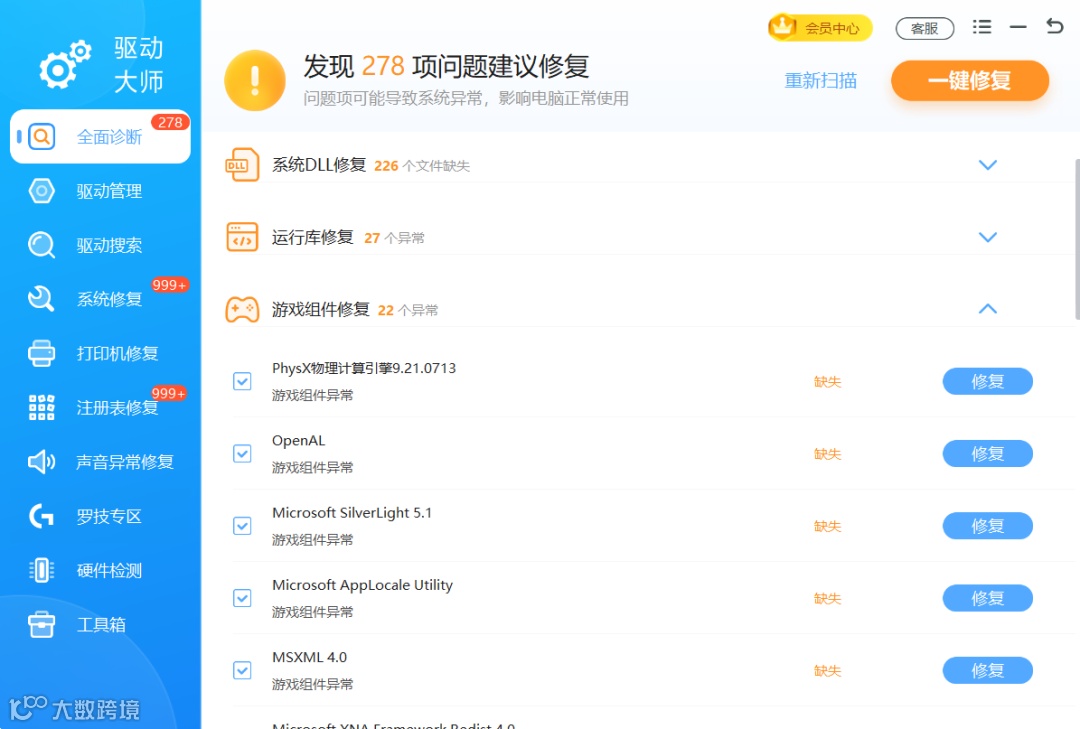The image size is (1080, 729).
Task: Click the 打印机修复 printer icon
Action: coord(41,353)
